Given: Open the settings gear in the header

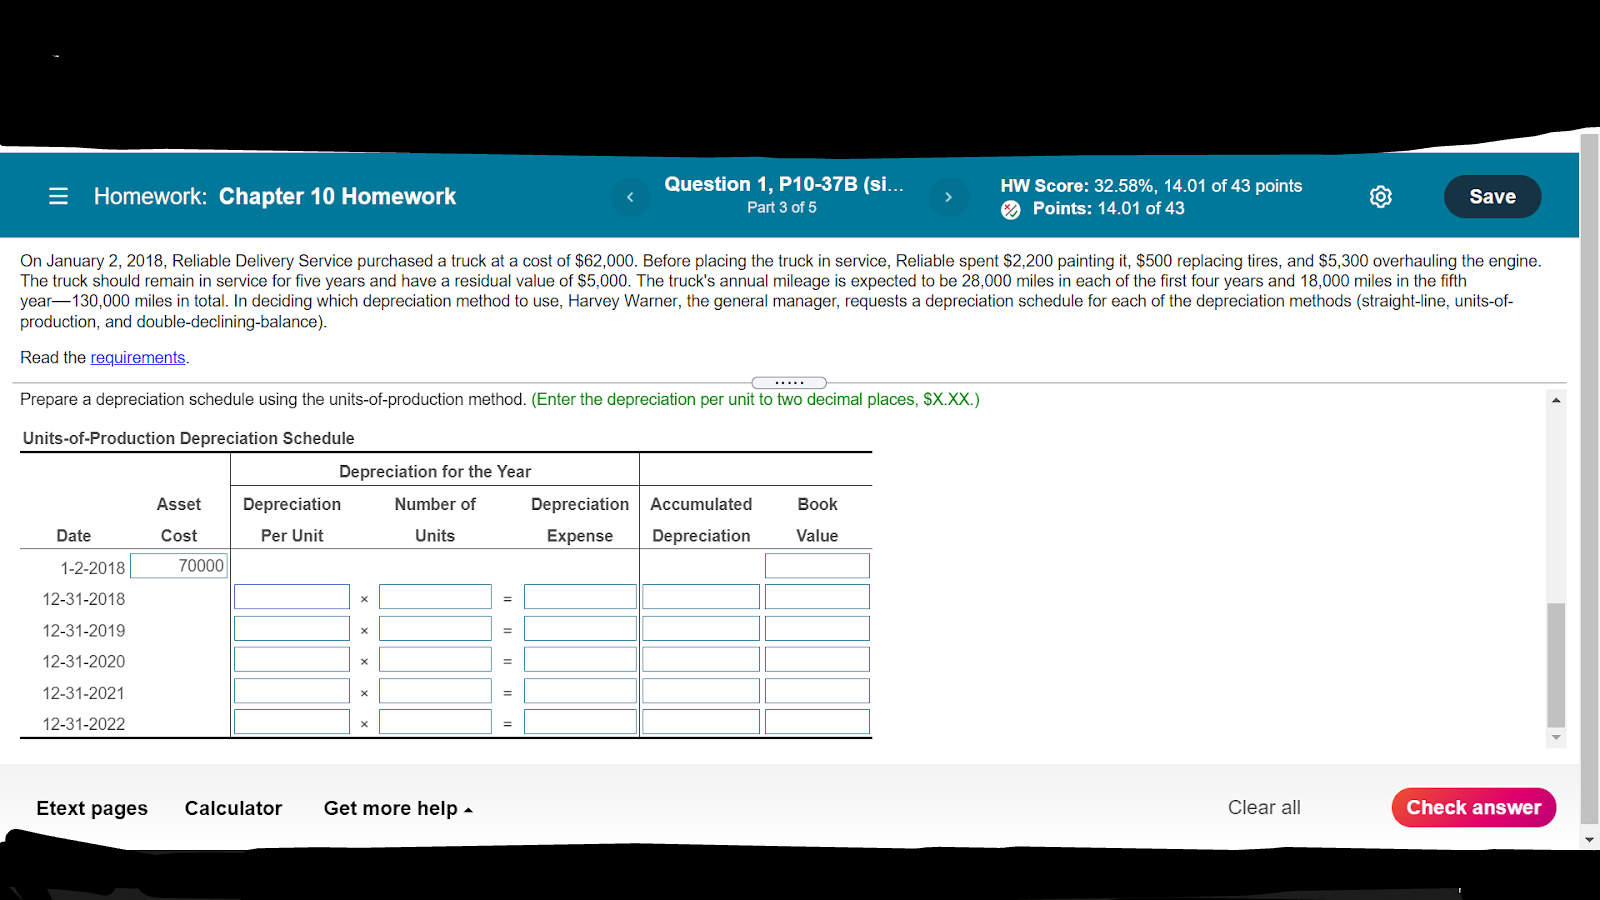Looking at the screenshot, I should tap(1380, 196).
